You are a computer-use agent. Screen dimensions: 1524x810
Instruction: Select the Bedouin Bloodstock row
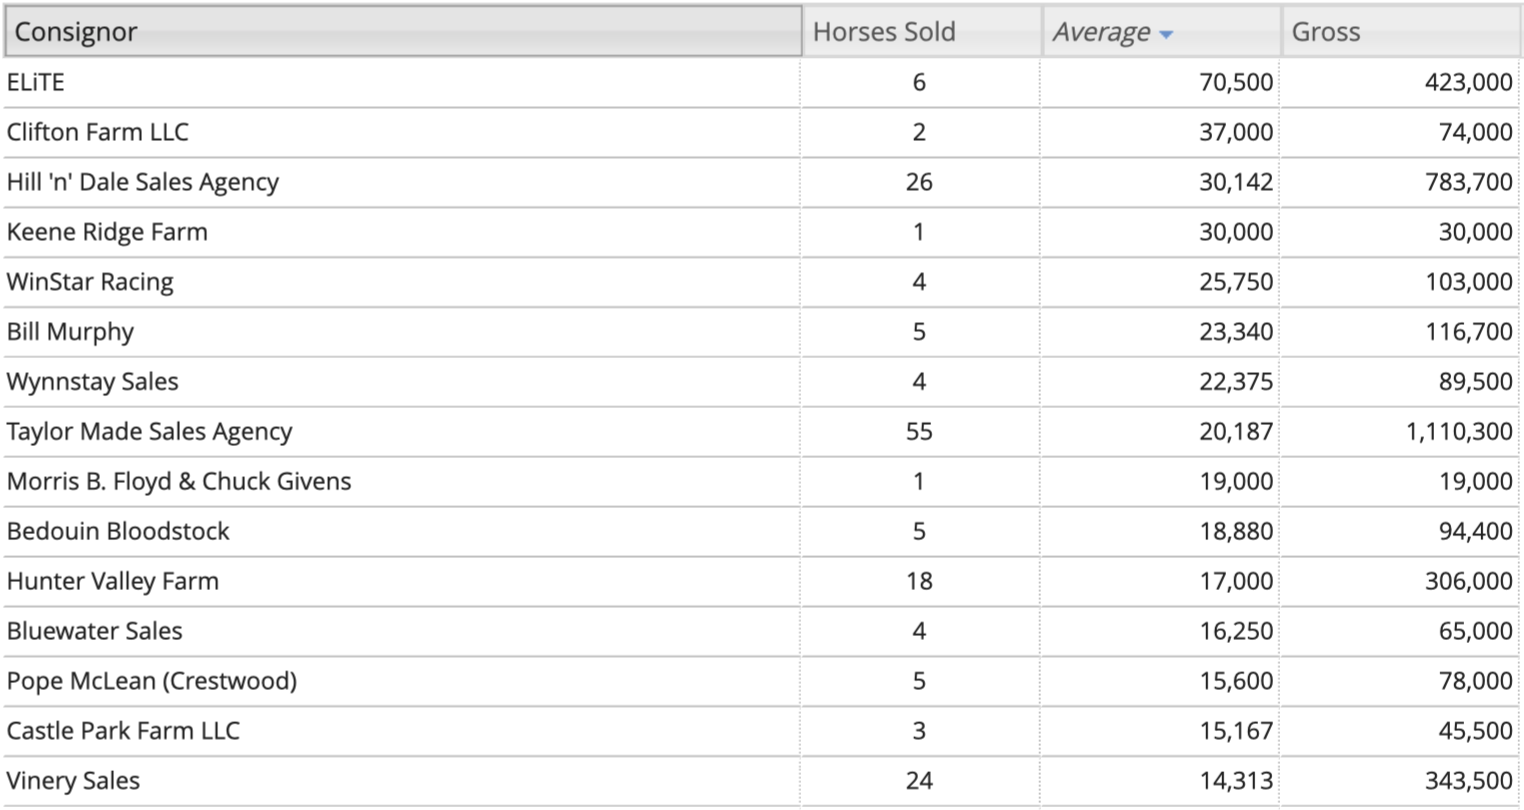762,532
